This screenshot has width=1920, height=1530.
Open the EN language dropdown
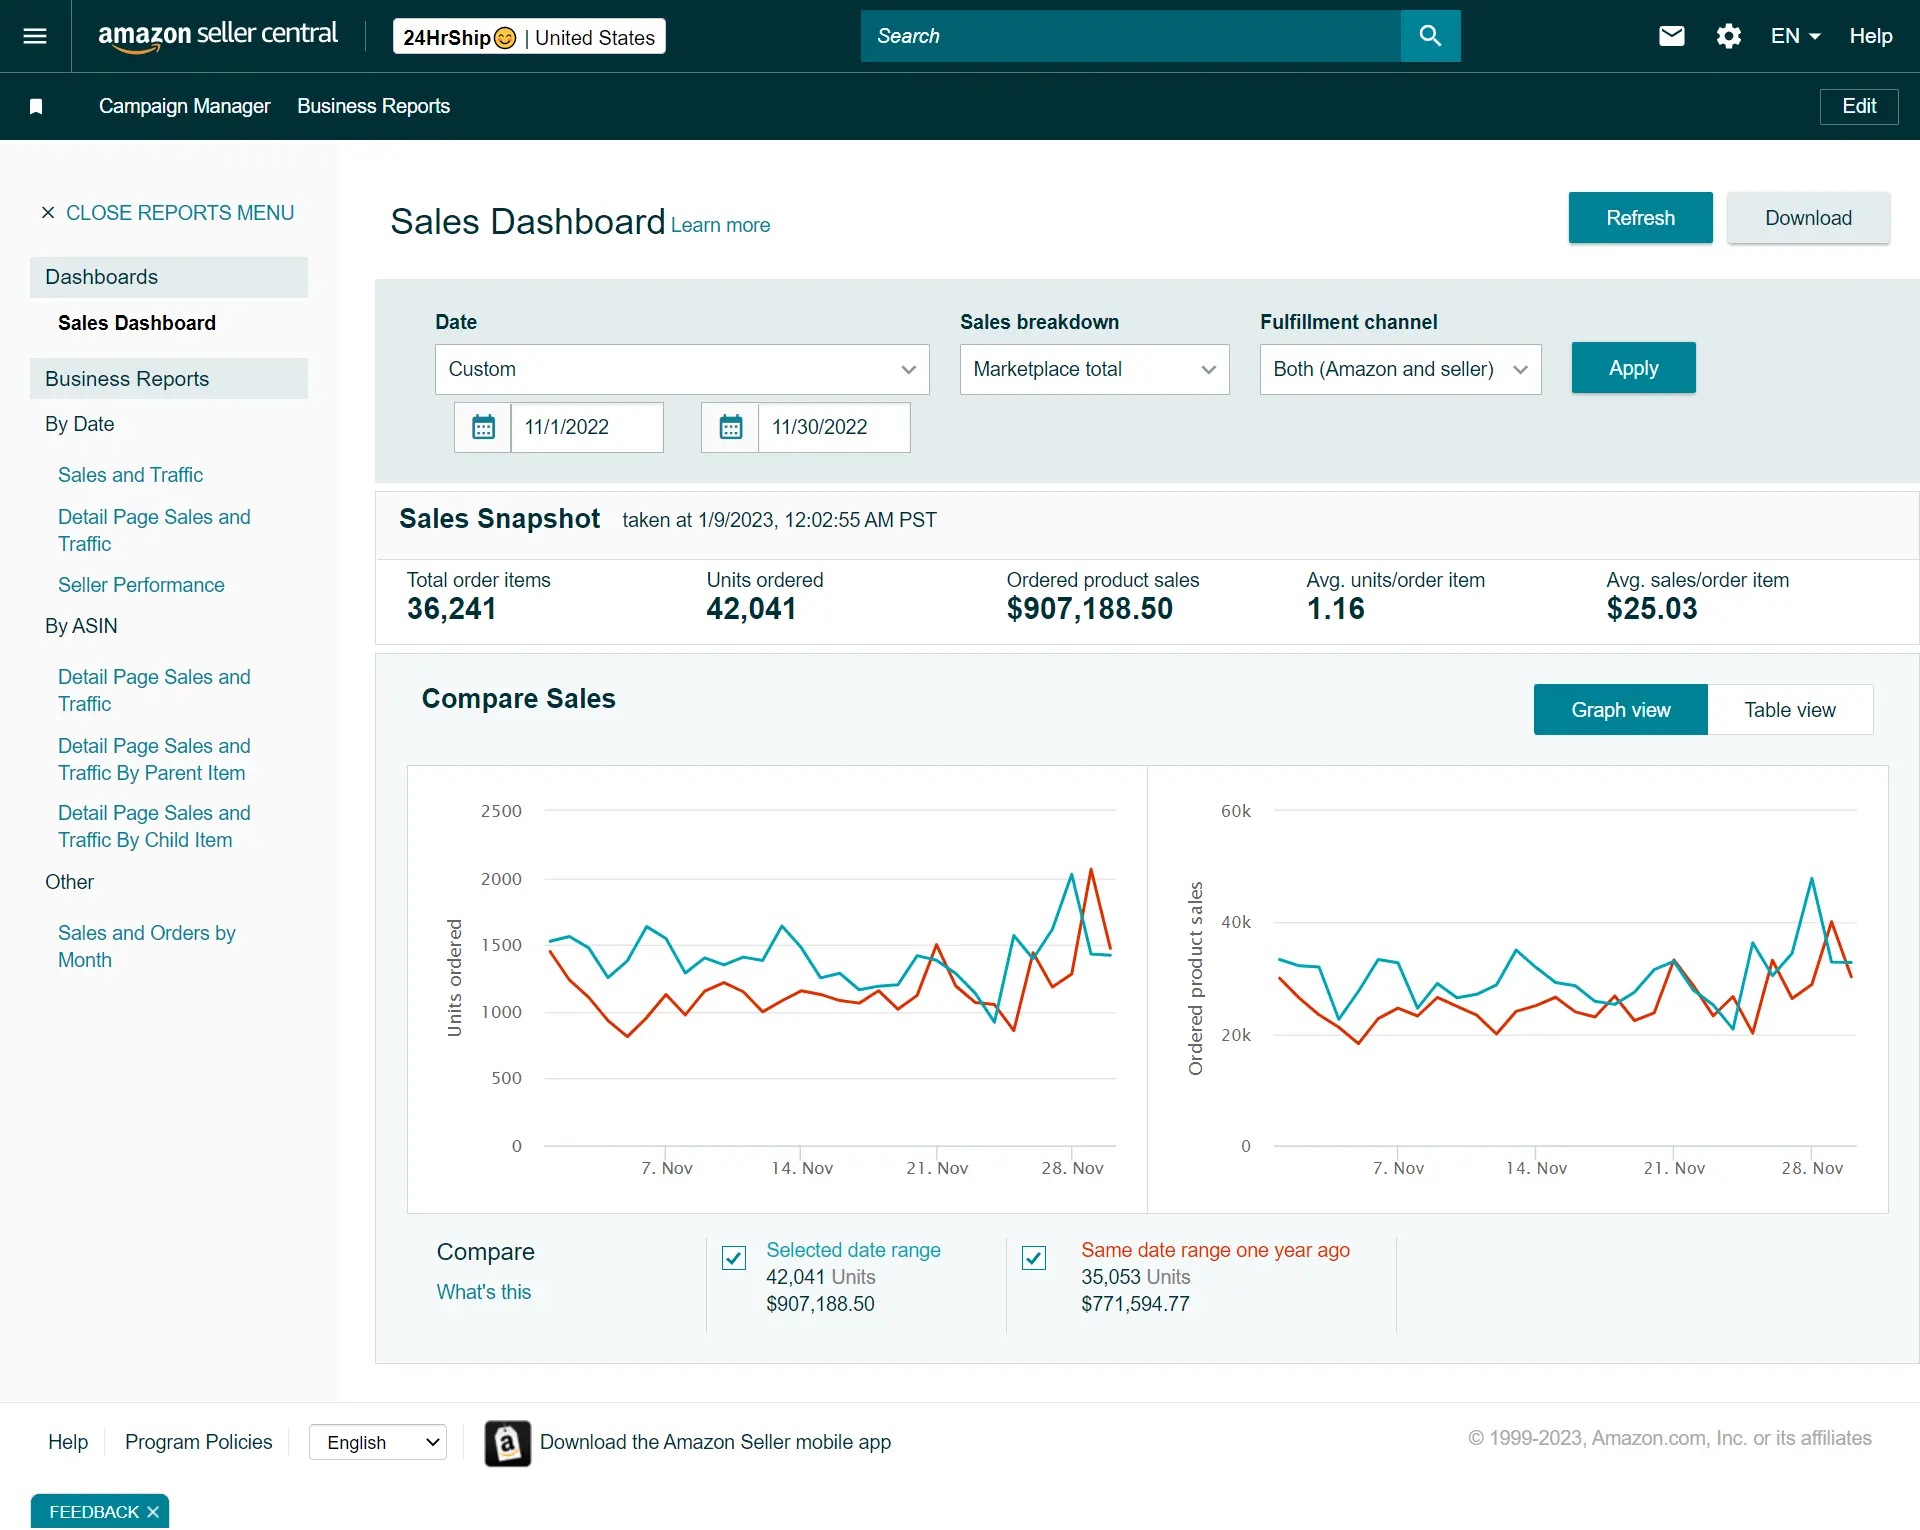click(x=1795, y=36)
